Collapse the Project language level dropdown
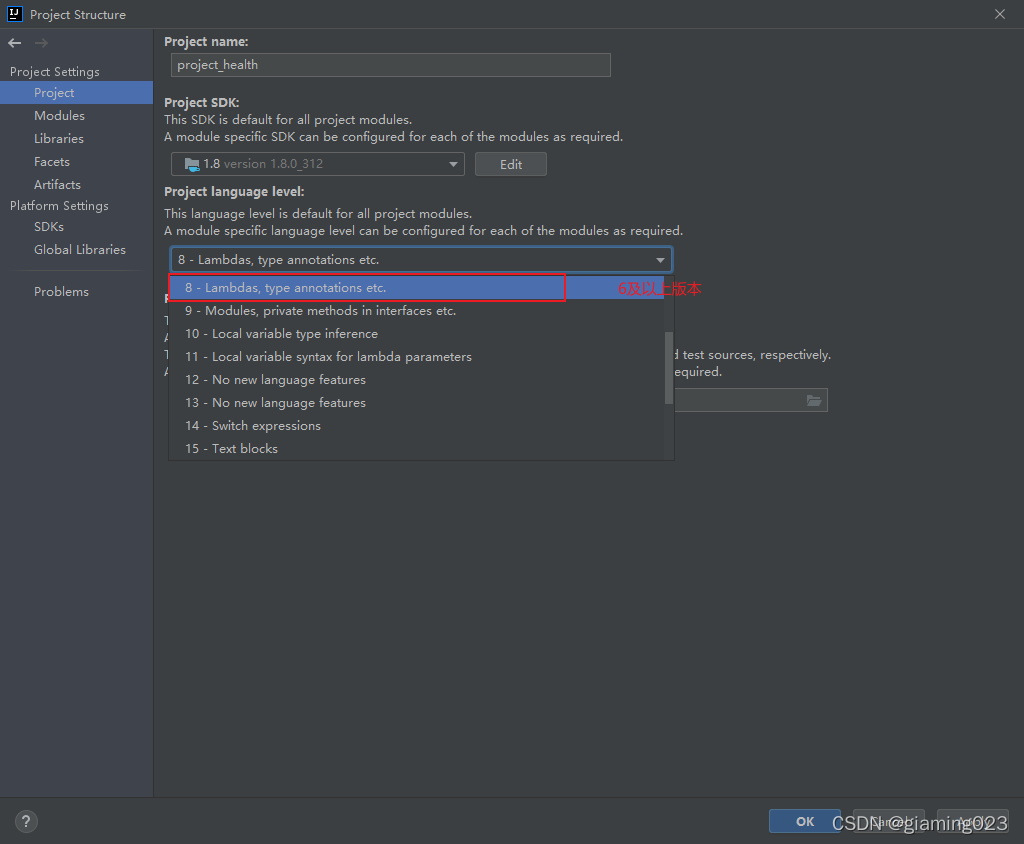The width and height of the screenshot is (1024, 844). [x=660, y=258]
